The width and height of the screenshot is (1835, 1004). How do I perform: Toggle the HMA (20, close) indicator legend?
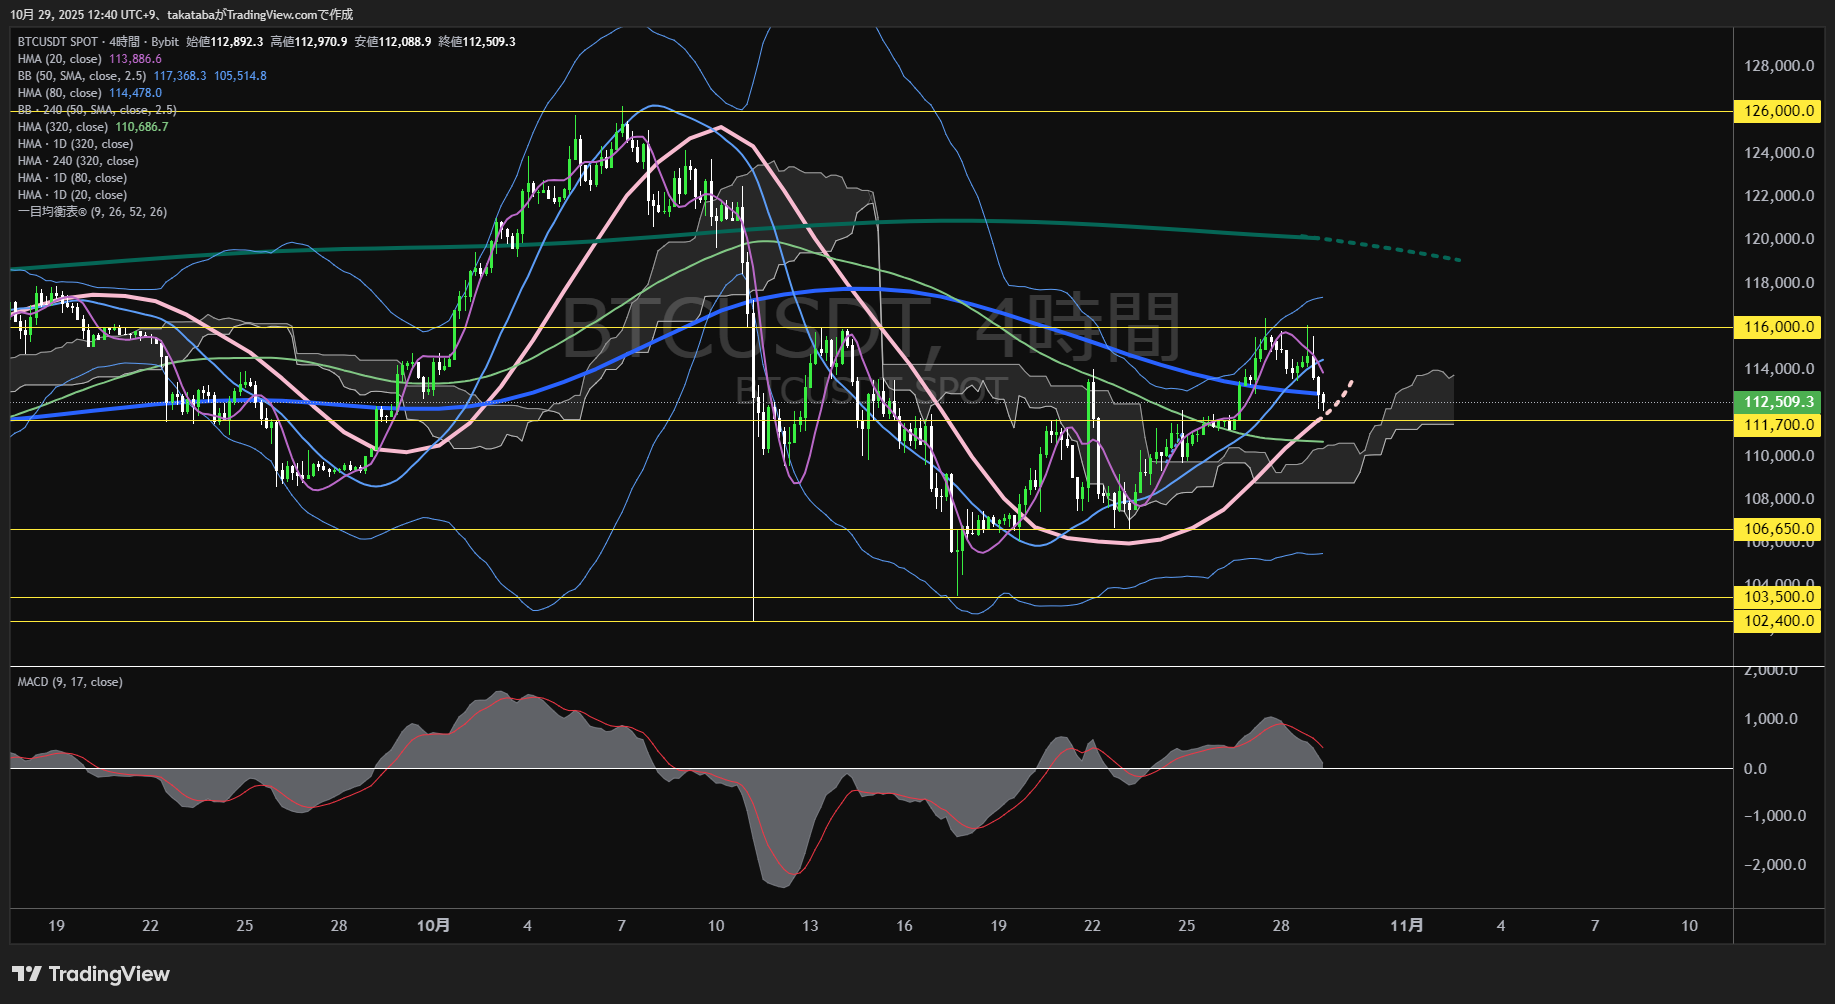point(59,59)
